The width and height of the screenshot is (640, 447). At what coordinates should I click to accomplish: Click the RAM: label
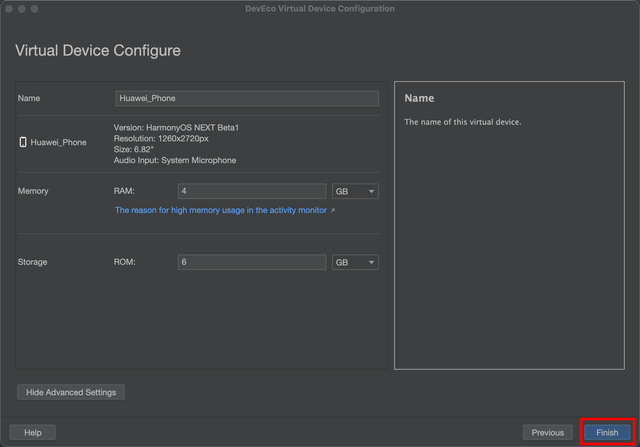click(x=124, y=191)
